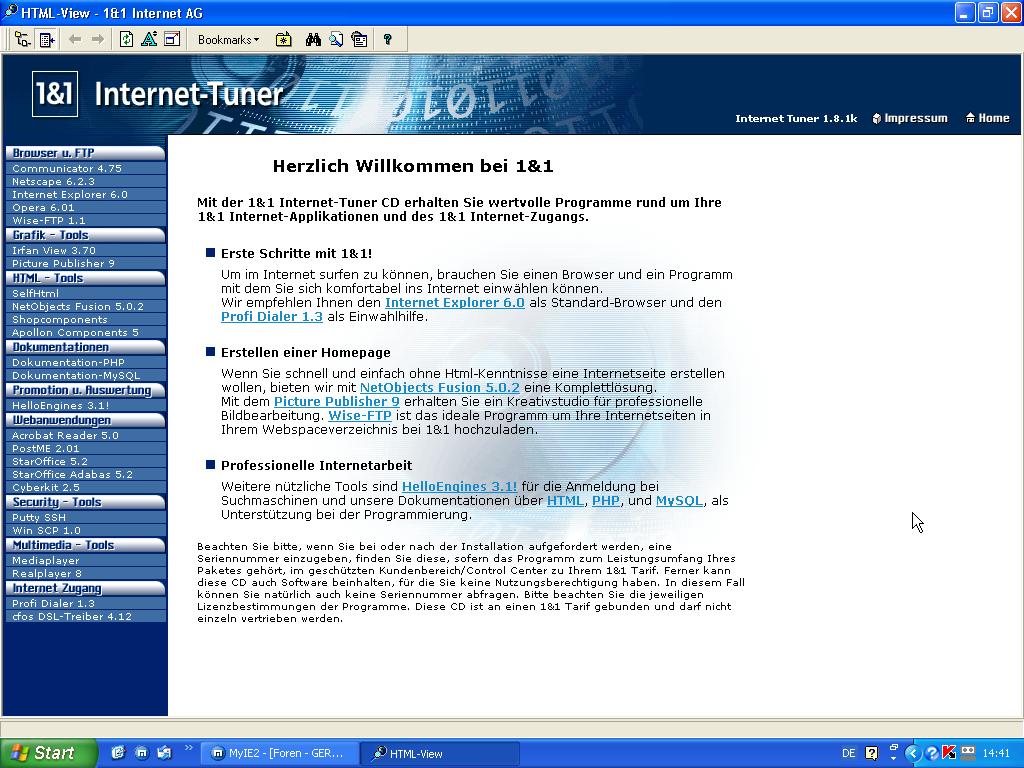Viewport: 1024px width, 768px height.
Task: Follow 'Wise-FTP' link in body text
Action: pos(360,416)
